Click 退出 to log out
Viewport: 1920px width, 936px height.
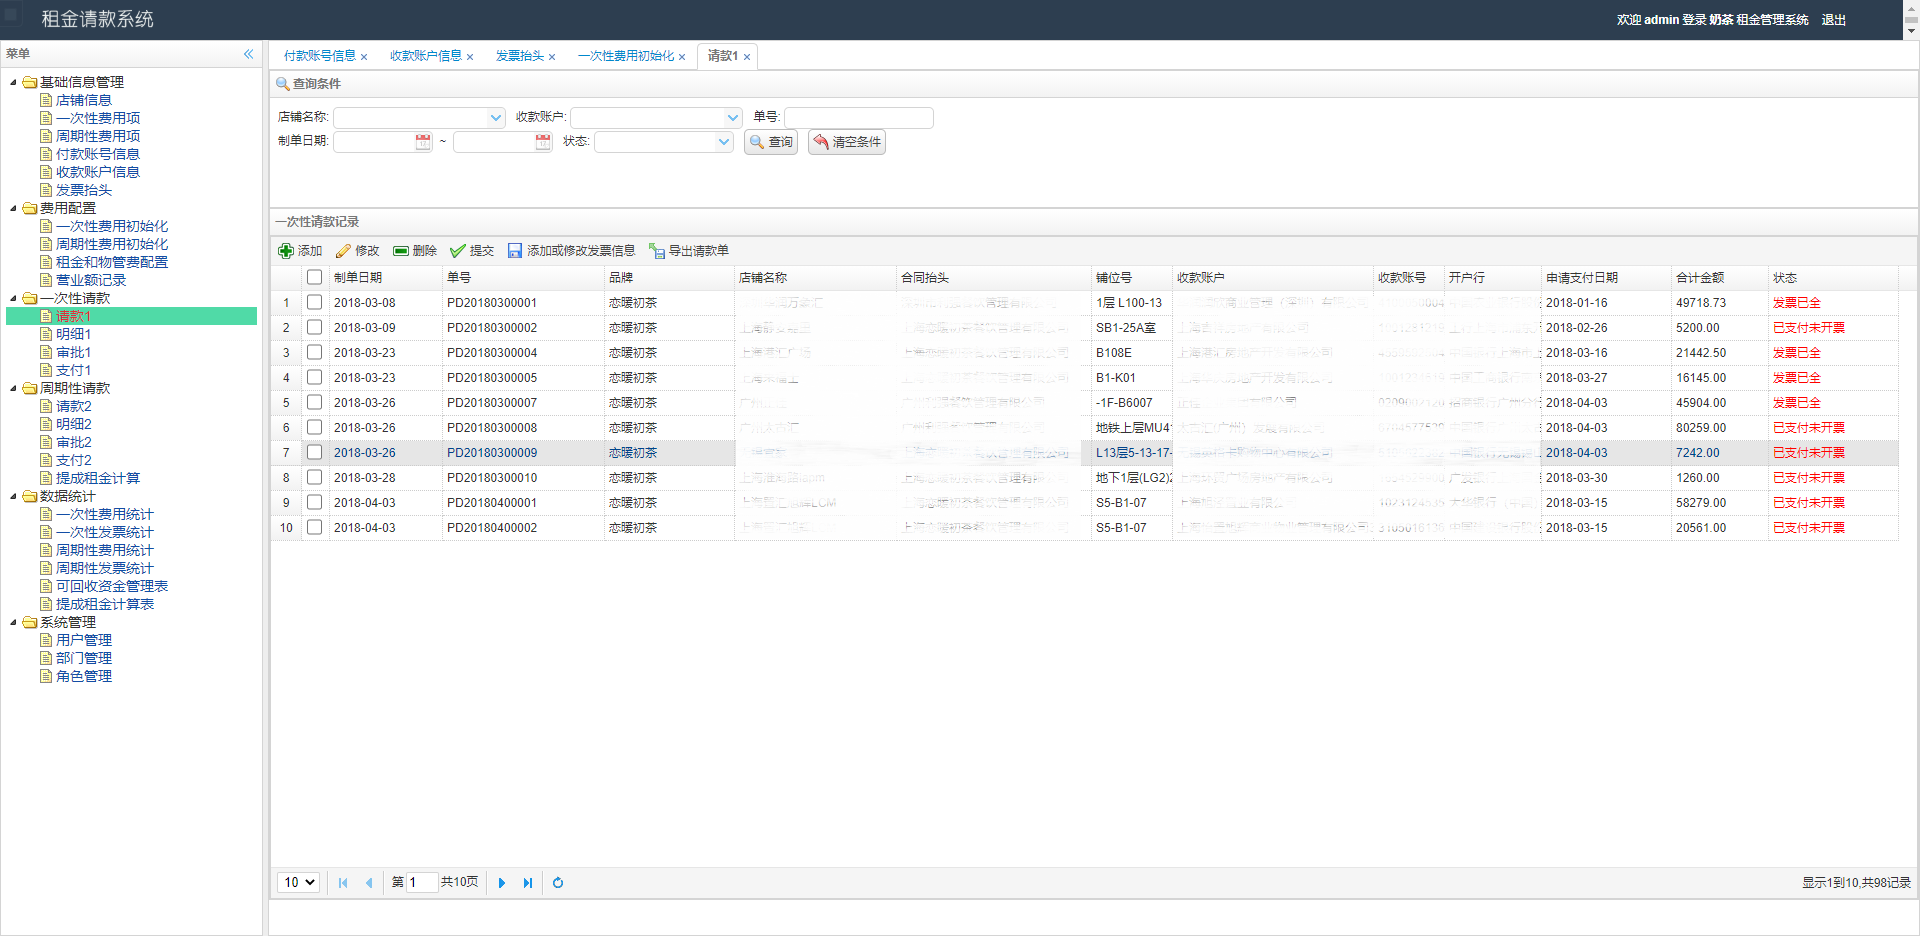1833,20
